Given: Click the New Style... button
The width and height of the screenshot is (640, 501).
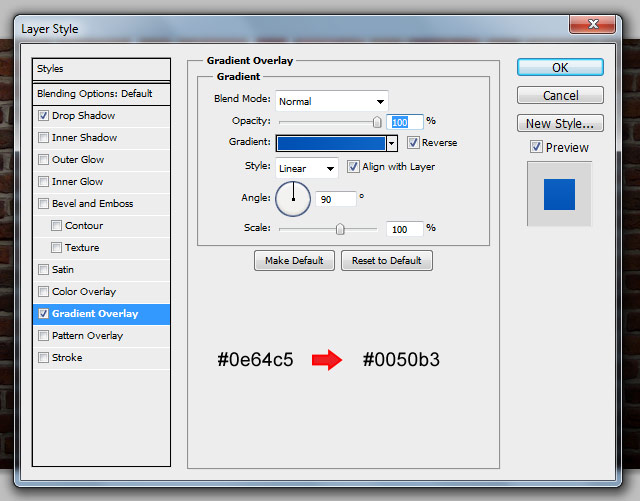Looking at the screenshot, I should (560, 123).
